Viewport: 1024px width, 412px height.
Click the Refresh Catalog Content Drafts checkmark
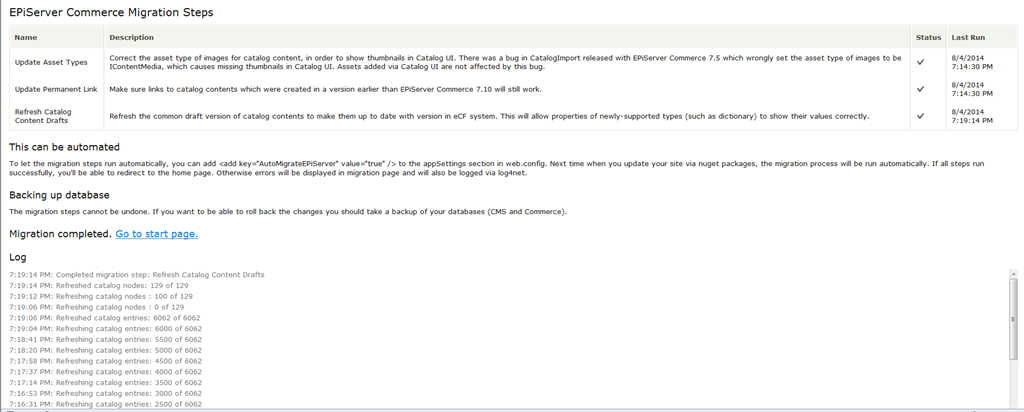(919, 116)
